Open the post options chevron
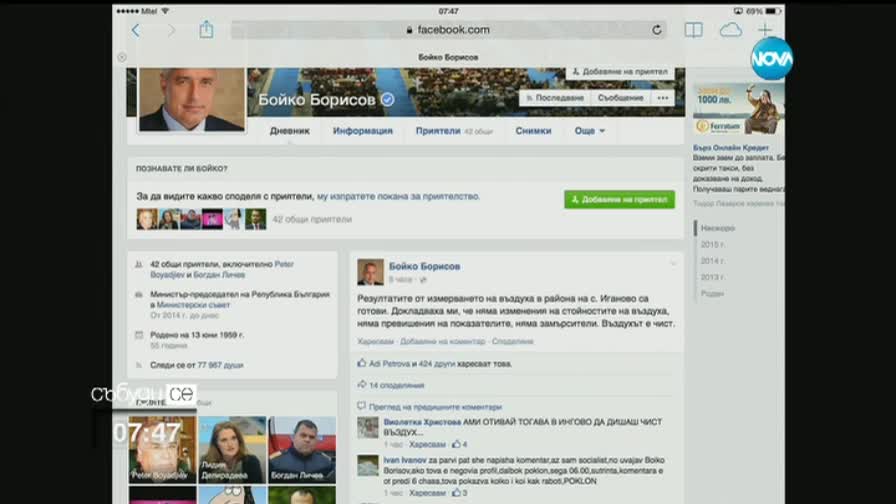This screenshot has width=896, height=504. coord(673,264)
